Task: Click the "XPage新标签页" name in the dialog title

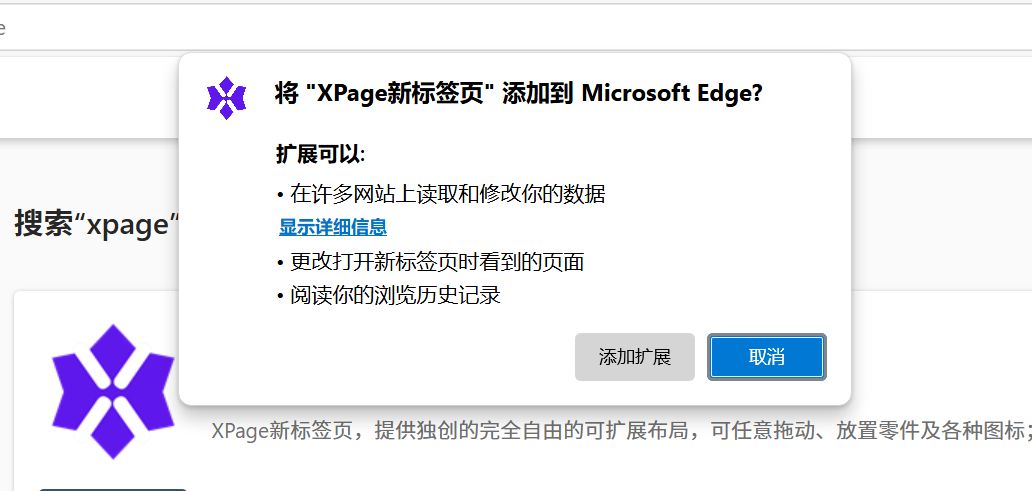Action: pos(398,94)
